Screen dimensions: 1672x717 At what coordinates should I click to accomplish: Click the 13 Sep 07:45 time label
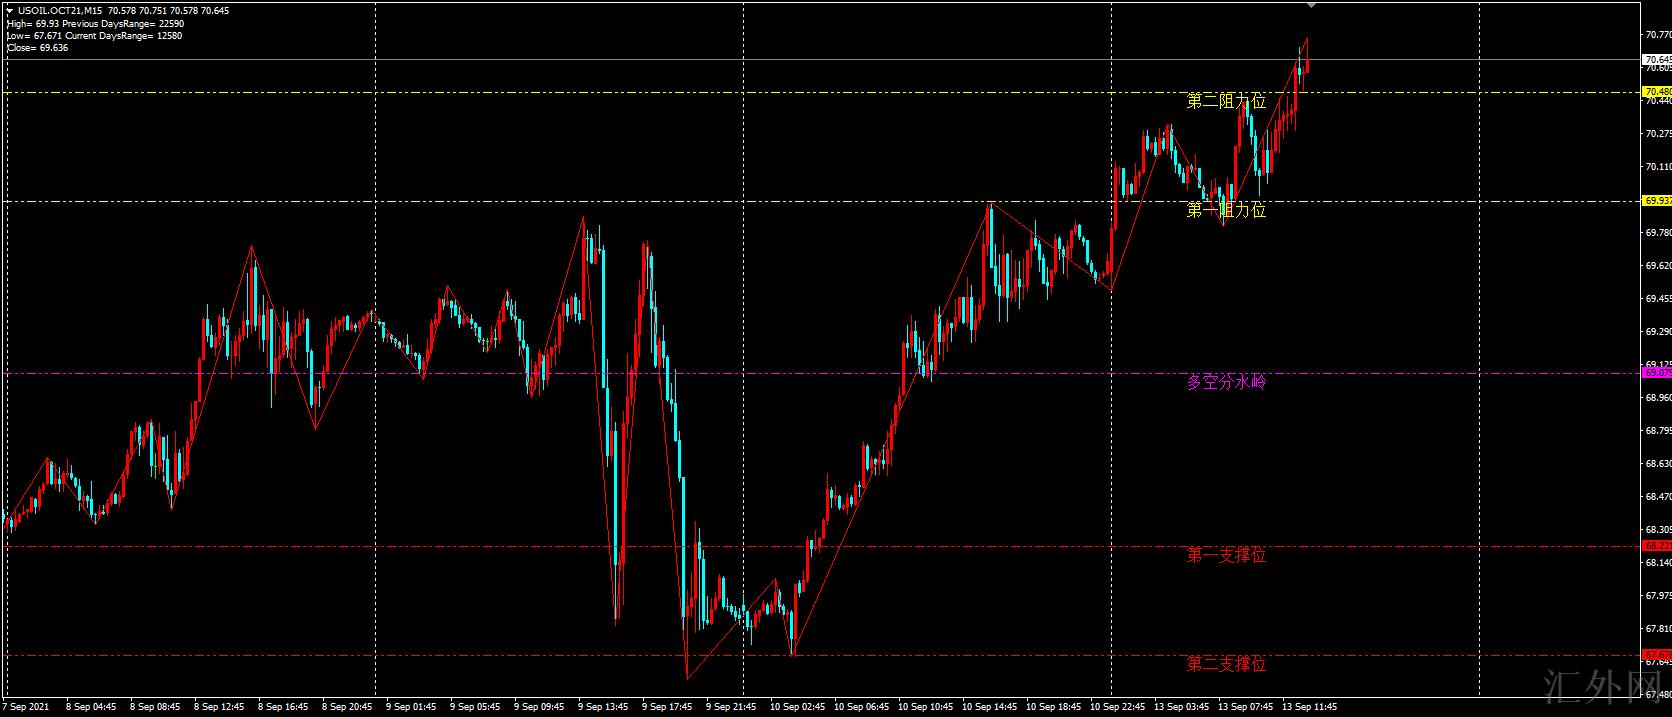(1245, 707)
